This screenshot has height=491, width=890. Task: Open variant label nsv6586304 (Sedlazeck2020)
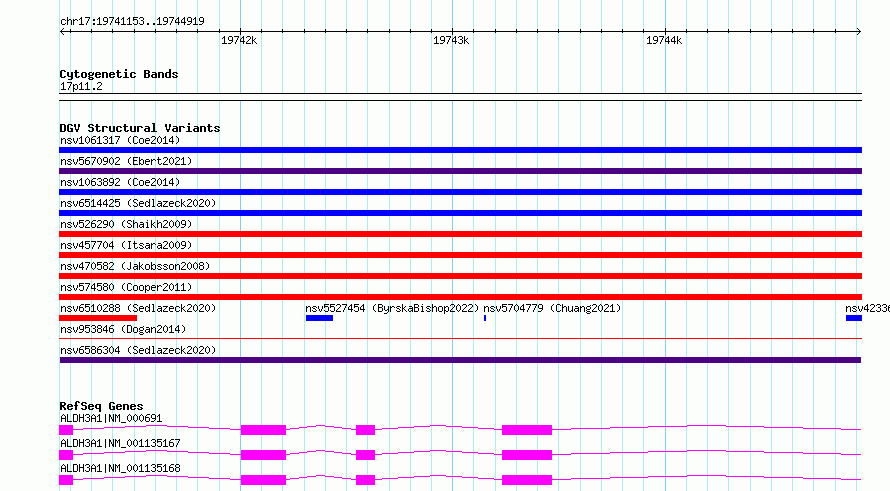[x=138, y=350]
